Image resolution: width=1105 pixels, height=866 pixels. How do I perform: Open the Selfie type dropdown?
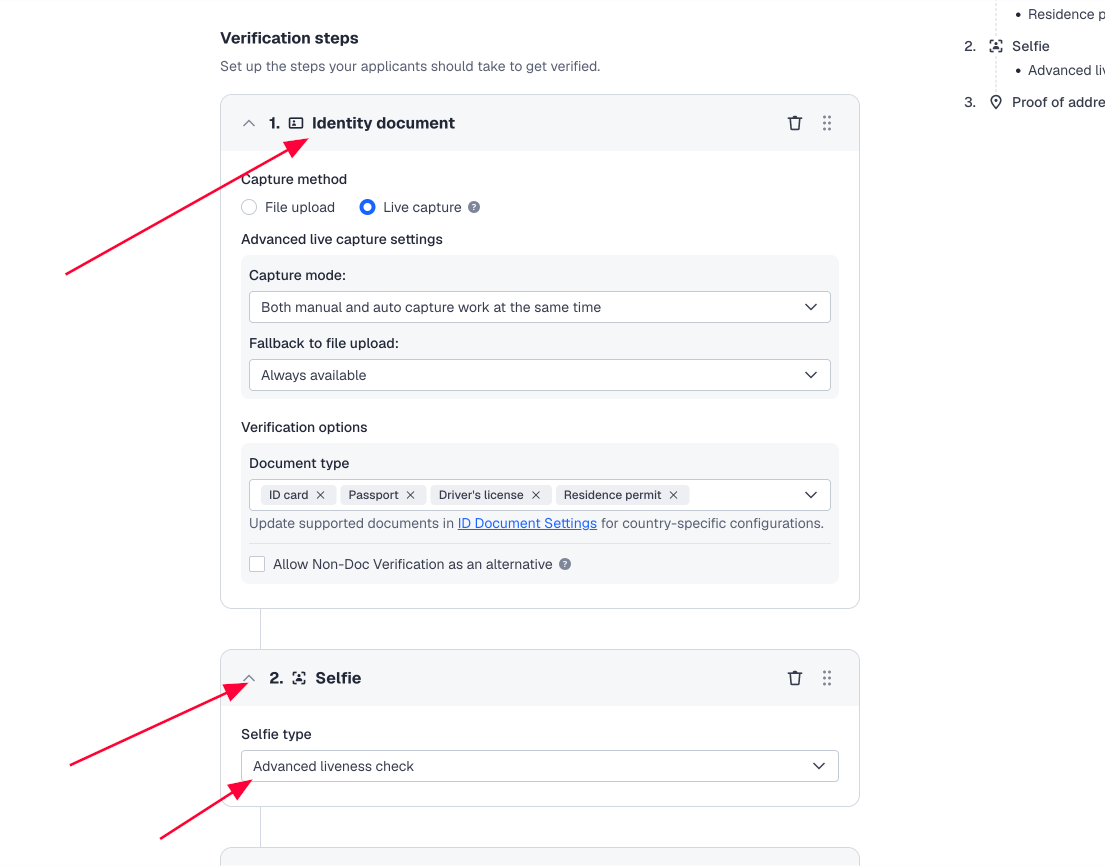click(x=540, y=767)
